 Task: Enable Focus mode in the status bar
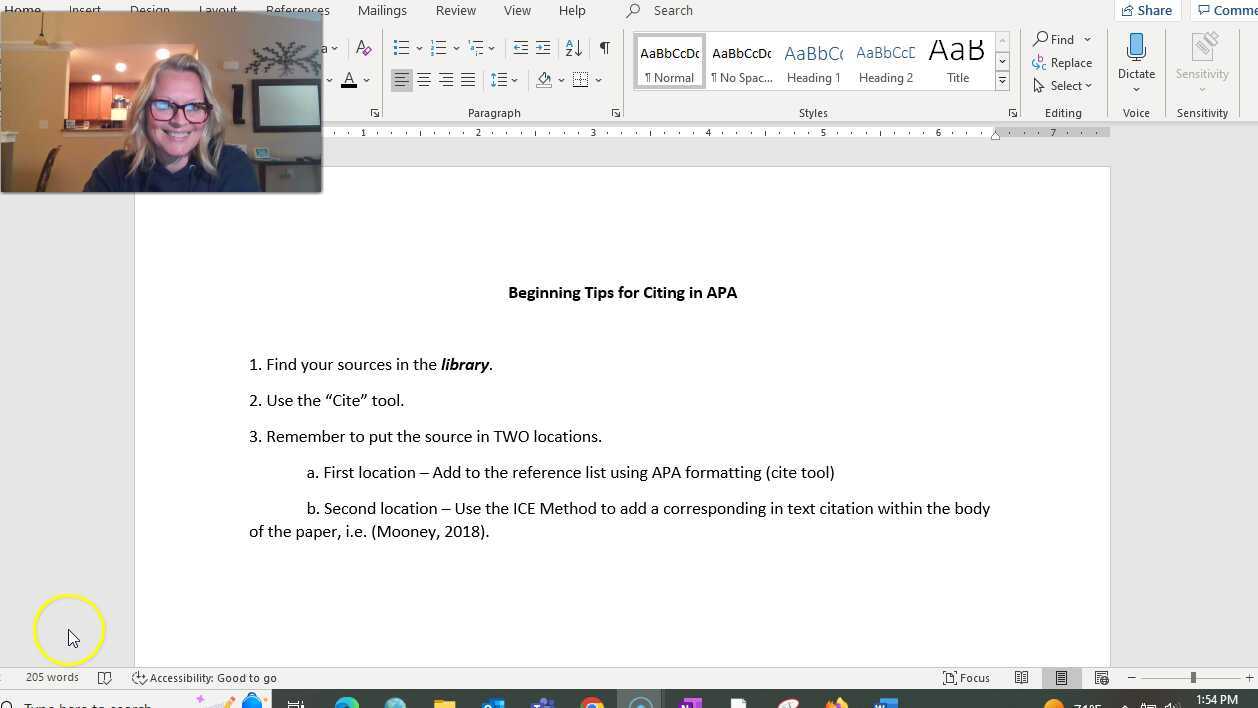pyautogui.click(x=967, y=677)
